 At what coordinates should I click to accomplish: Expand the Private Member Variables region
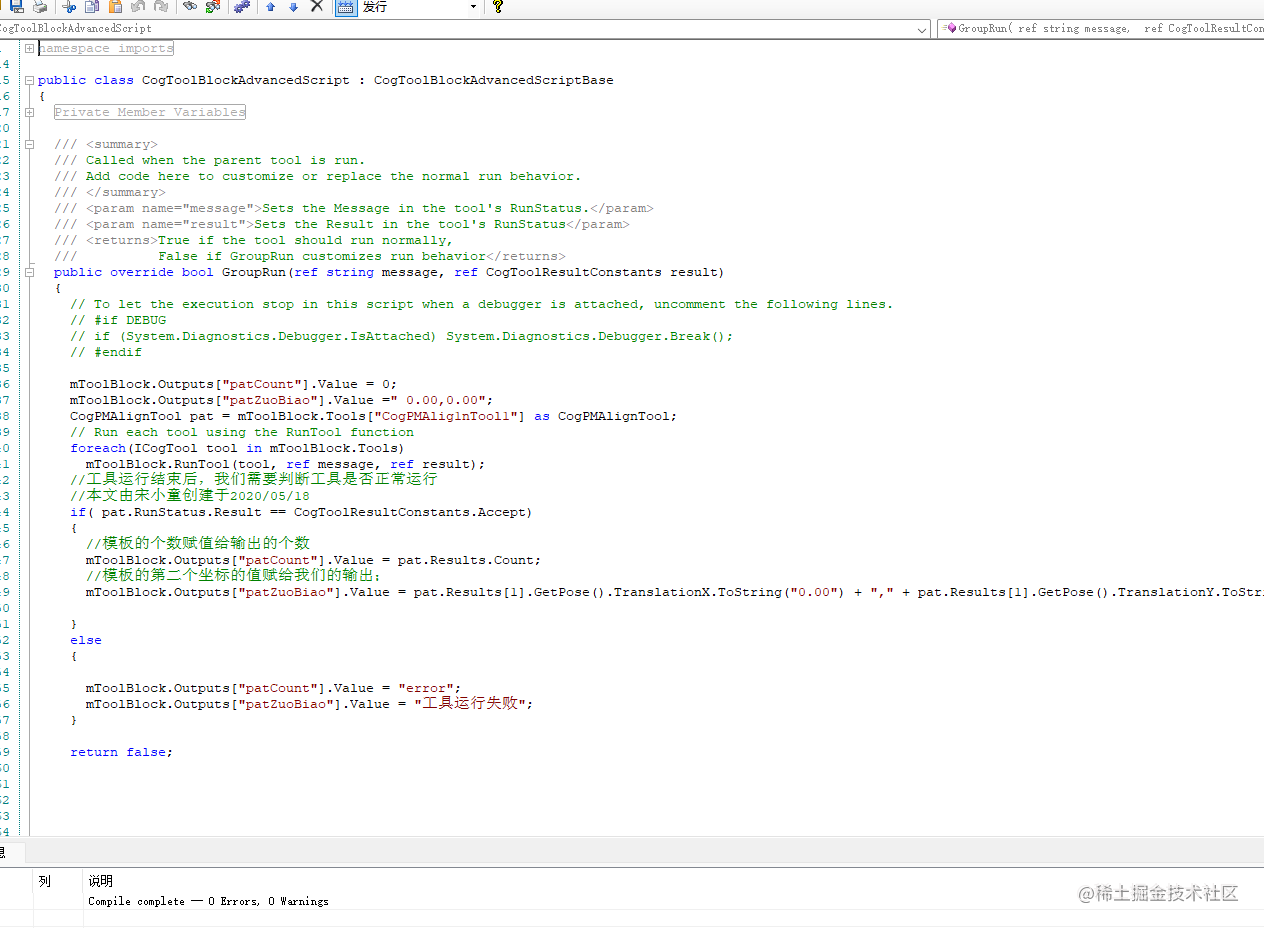(30, 112)
